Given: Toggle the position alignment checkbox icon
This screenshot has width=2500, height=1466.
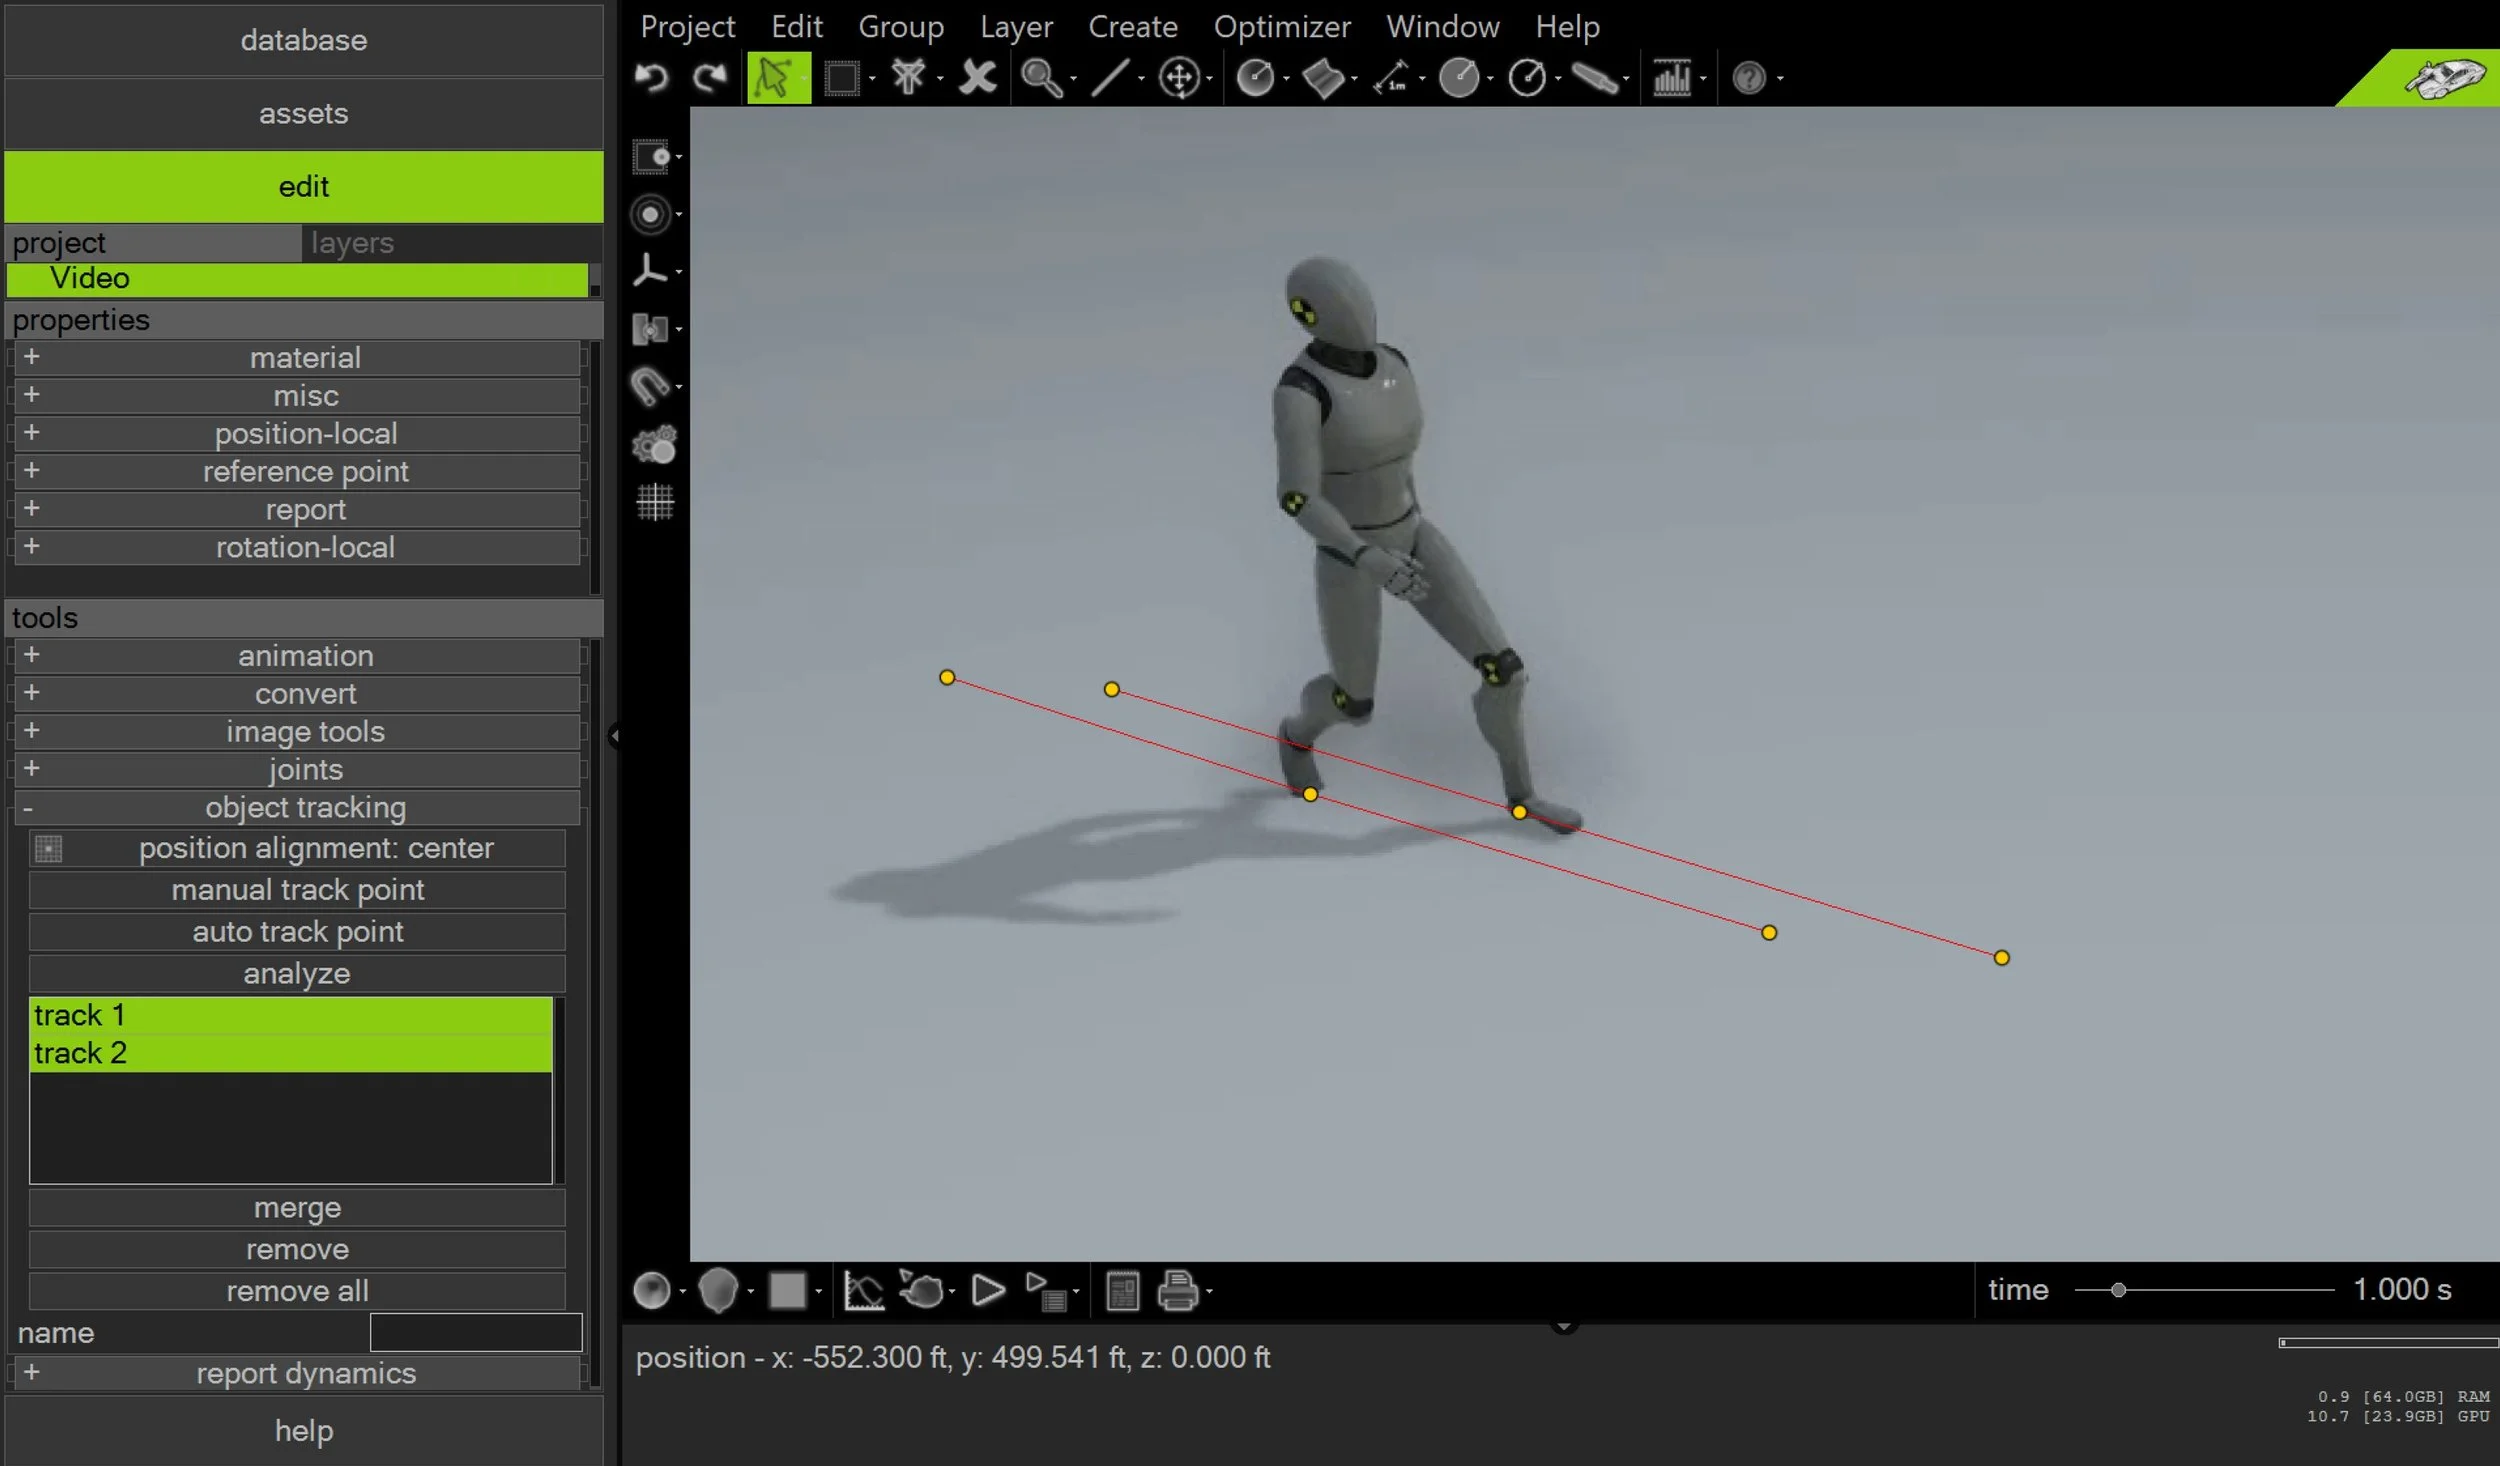Looking at the screenshot, I should (x=48, y=849).
